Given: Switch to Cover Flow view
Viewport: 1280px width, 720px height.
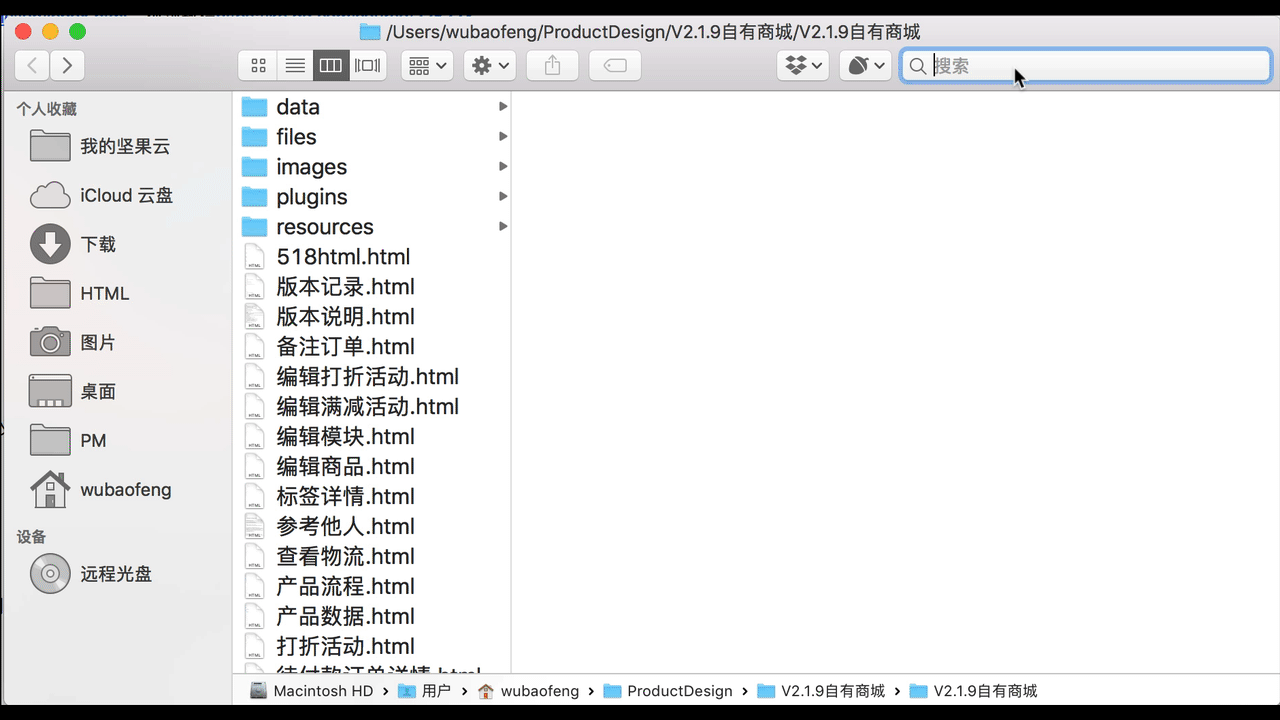Looking at the screenshot, I should (367, 66).
